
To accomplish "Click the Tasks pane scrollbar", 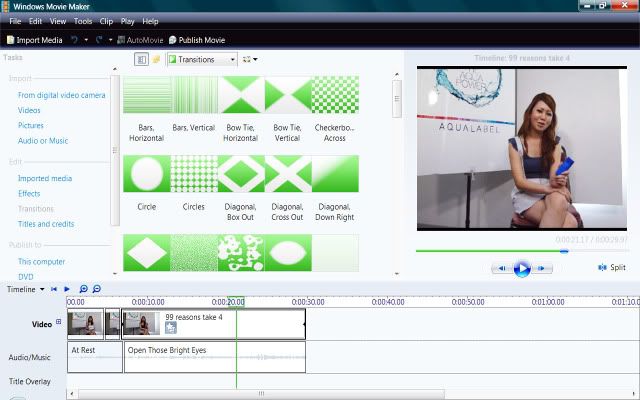I will (x=115, y=150).
